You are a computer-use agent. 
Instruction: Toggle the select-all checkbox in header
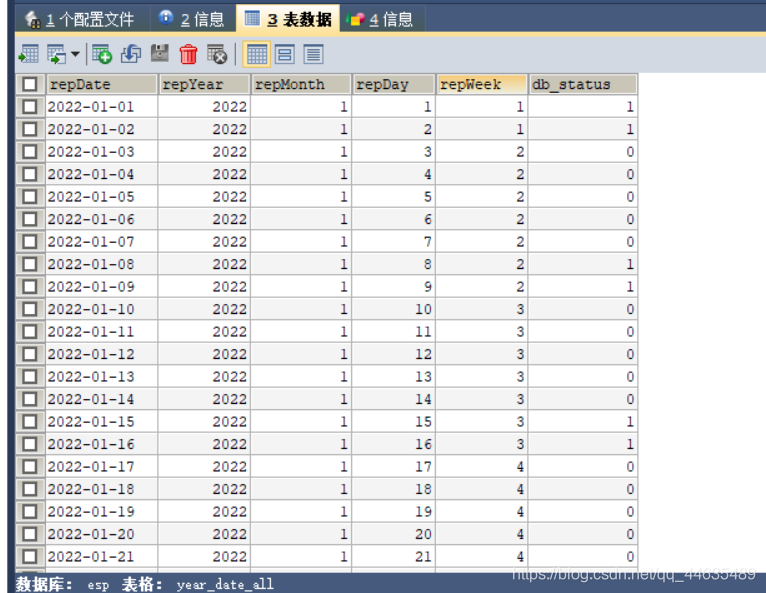pos(30,84)
